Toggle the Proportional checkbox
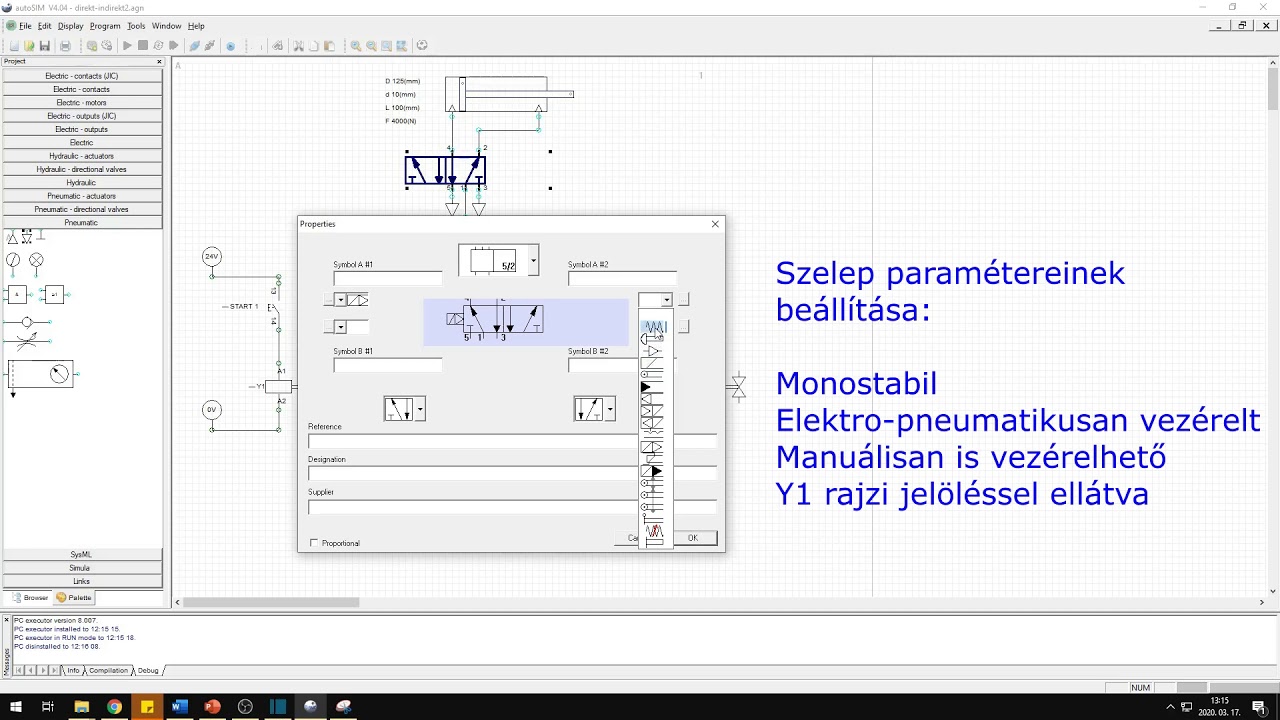1280x720 pixels. (314, 543)
